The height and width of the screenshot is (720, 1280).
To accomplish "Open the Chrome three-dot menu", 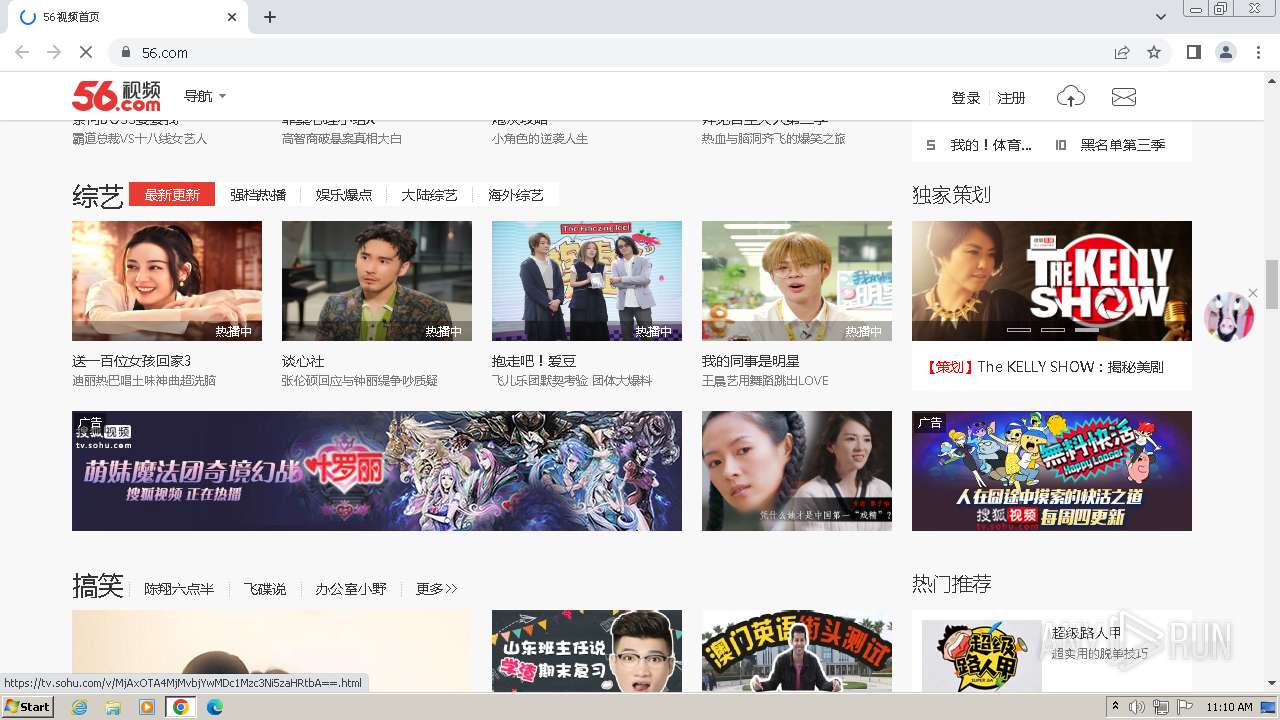I will coord(1258,52).
